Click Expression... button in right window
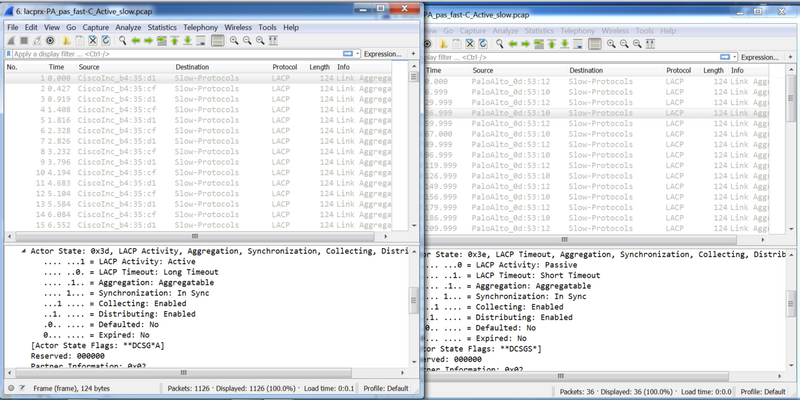This screenshot has height=400, width=800. pyautogui.click(x=759, y=57)
